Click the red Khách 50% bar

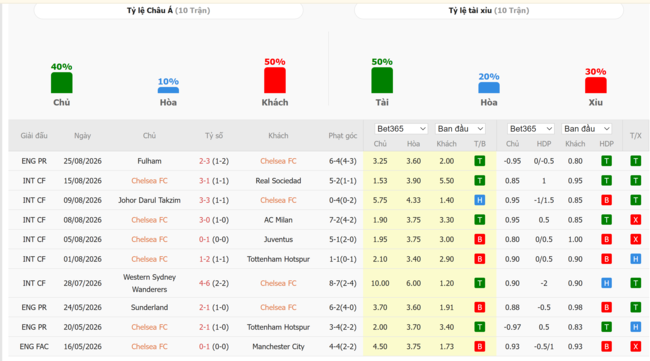tap(275, 80)
